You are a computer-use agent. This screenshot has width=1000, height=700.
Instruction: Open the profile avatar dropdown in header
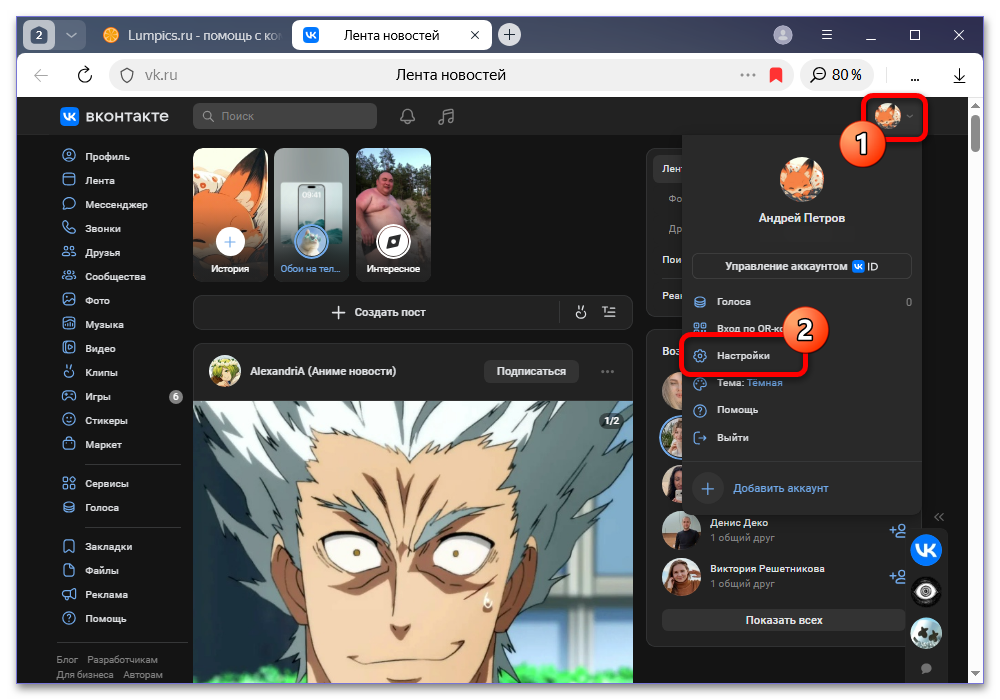[x=893, y=116]
